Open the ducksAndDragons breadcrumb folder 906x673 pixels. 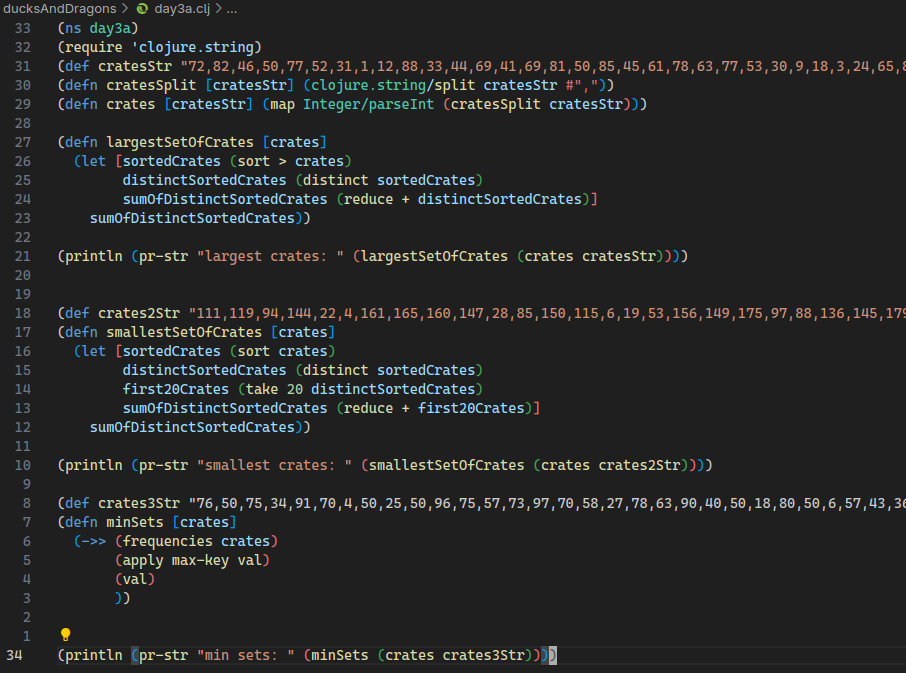coord(60,9)
